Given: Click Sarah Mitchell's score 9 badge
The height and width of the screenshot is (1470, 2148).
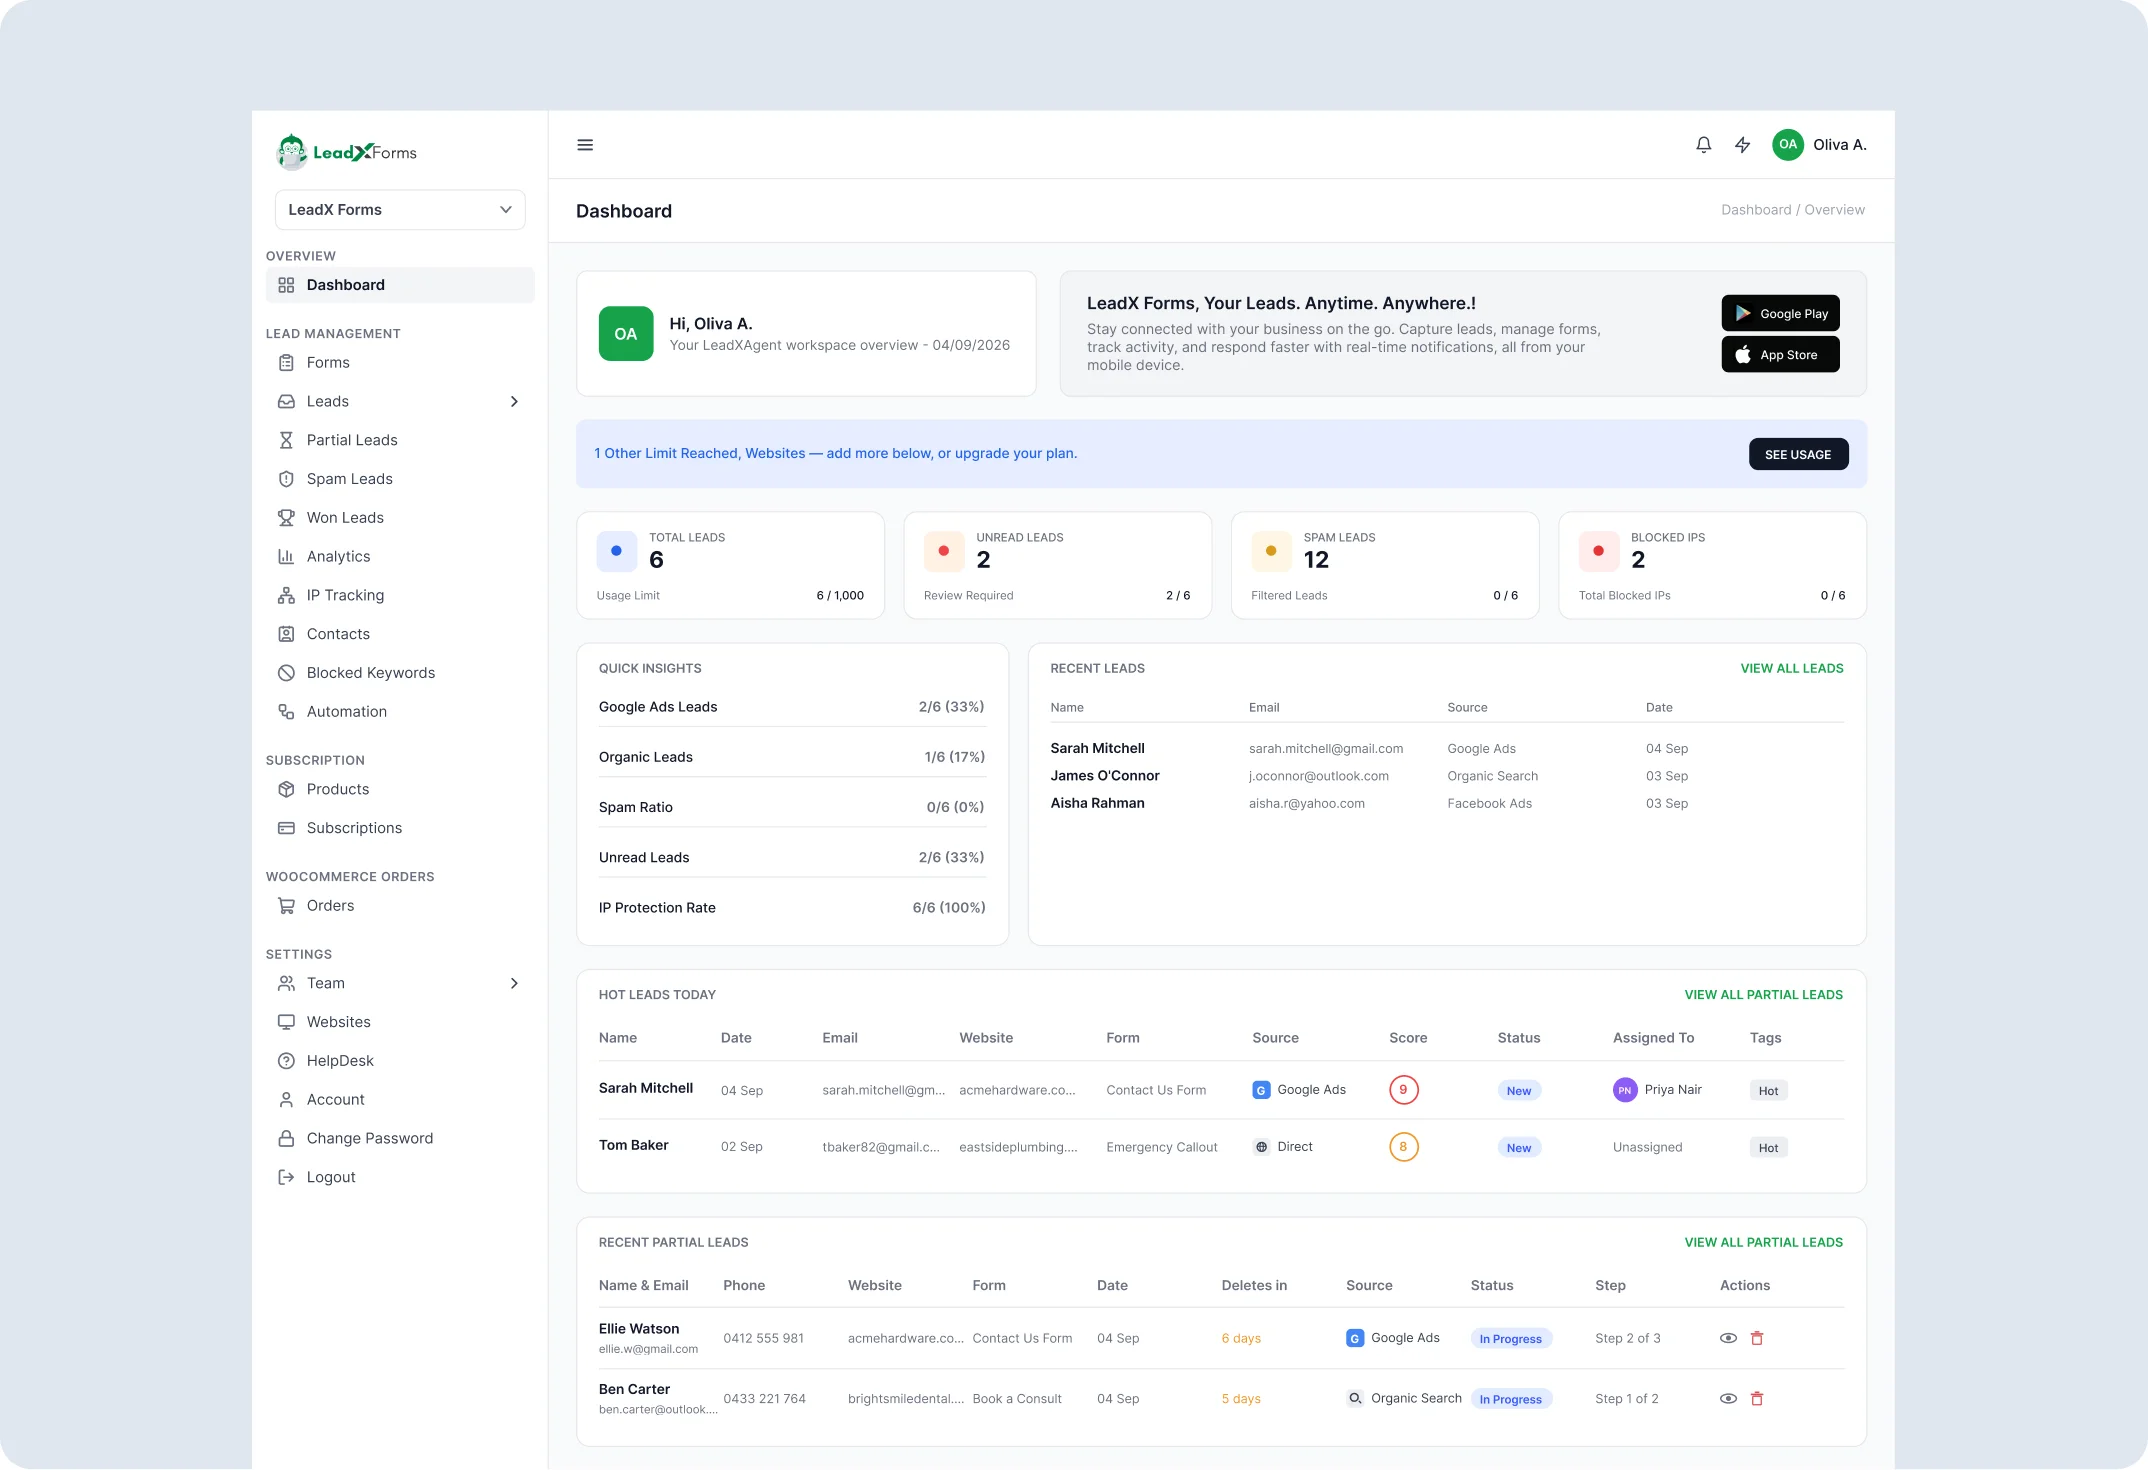Looking at the screenshot, I should (x=1403, y=1090).
